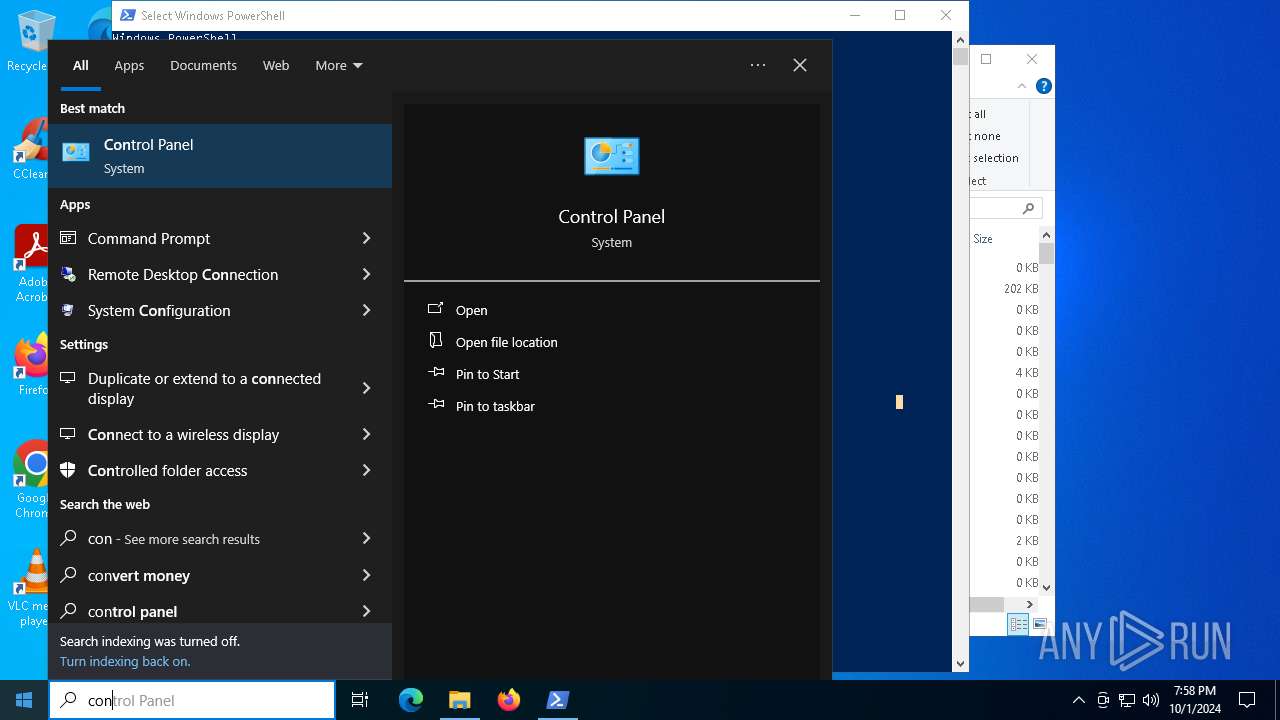
Task: Open File Explorer from taskbar
Action: click(x=459, y=700)
